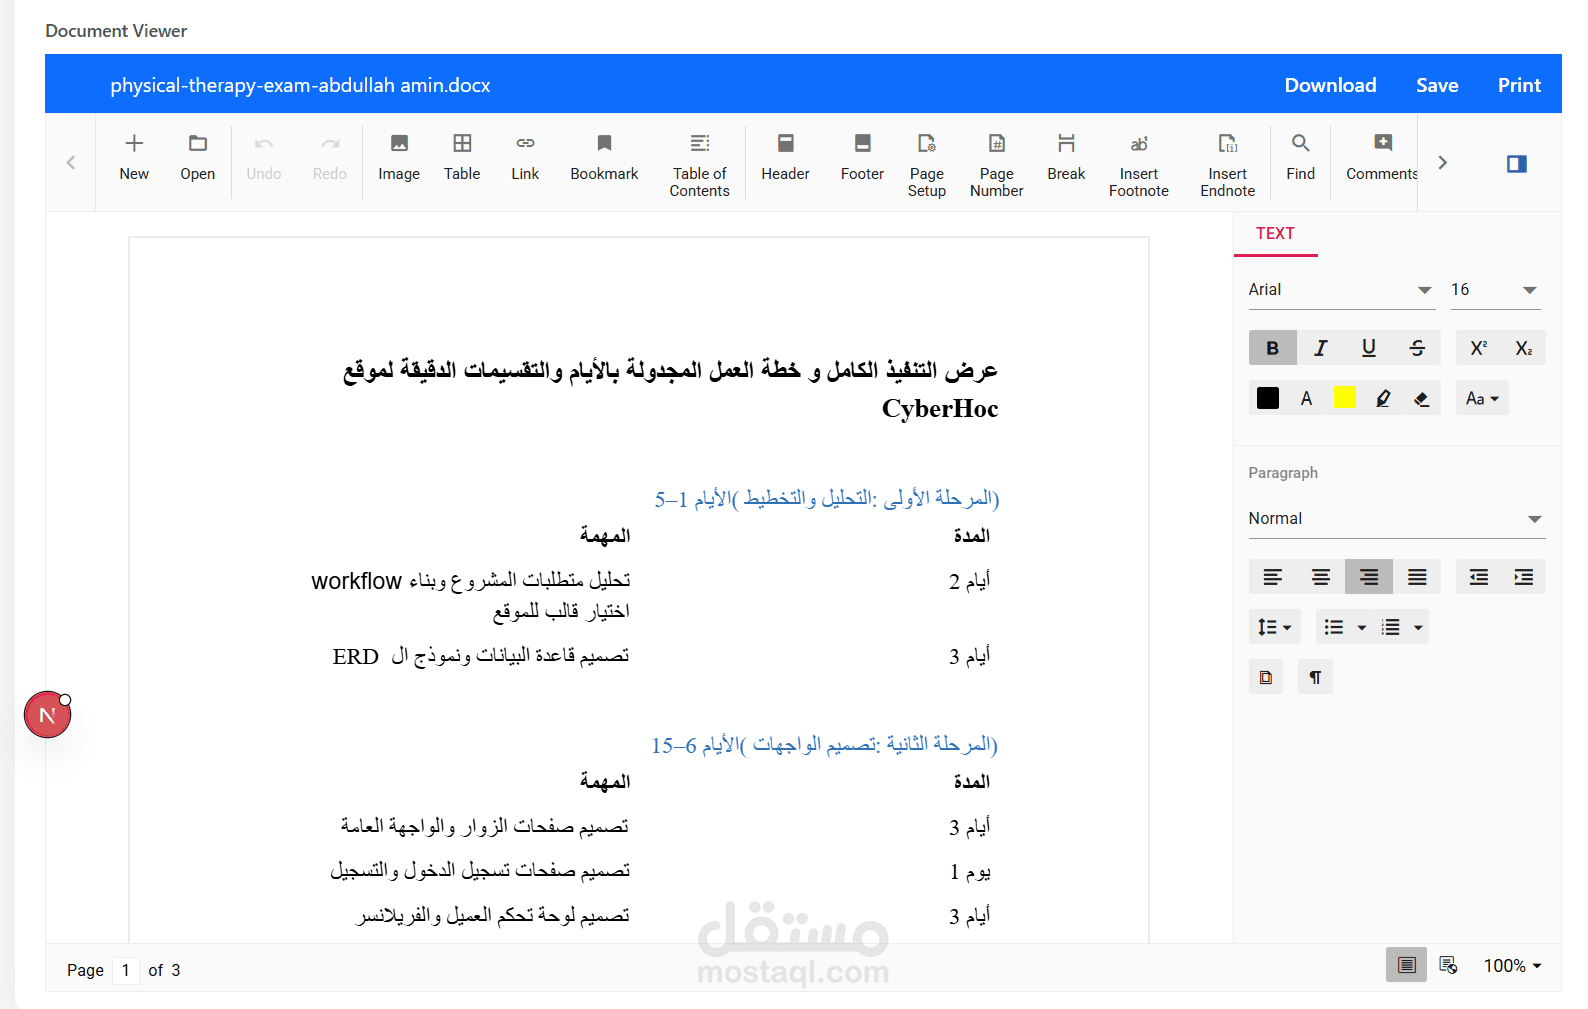1588x1009 pixels.
Task: Select print layout view button
Action: (1406, 965)
